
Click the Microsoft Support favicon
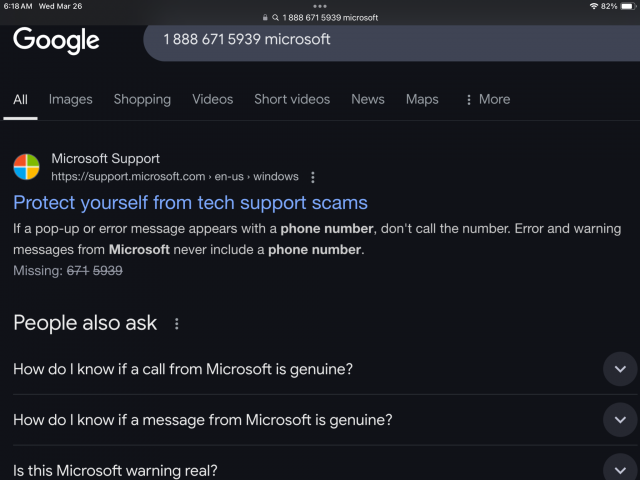pos(26,167)
